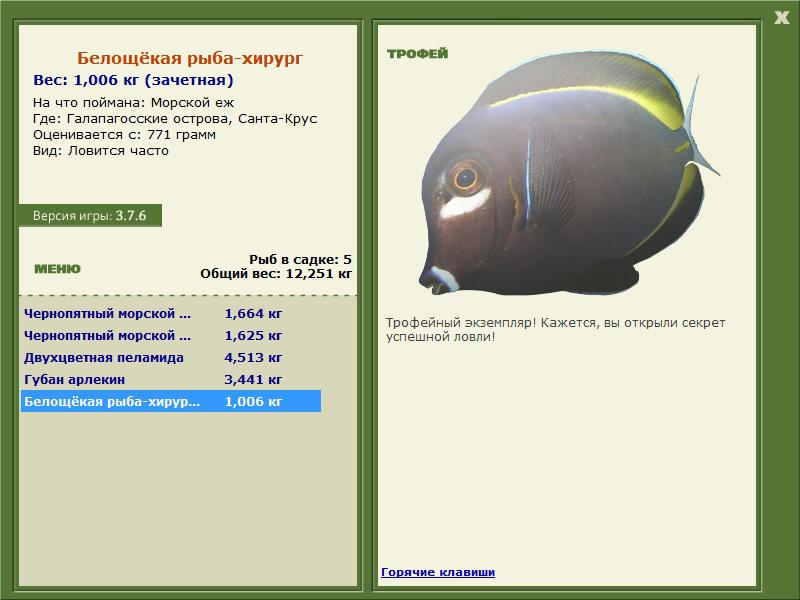Click the Оценивается с: 771 грамм line
This screenshot has height=600, width=800.
[x=124, y=135]
